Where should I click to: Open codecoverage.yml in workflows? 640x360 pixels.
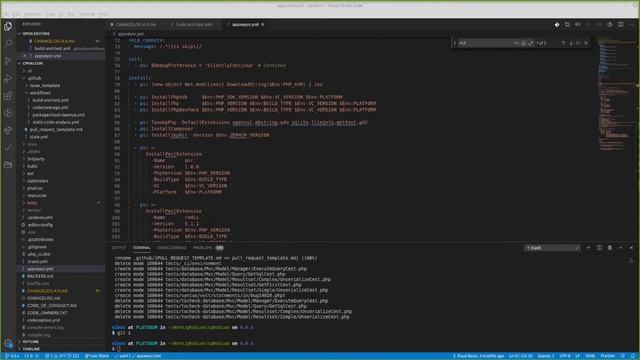50,107
